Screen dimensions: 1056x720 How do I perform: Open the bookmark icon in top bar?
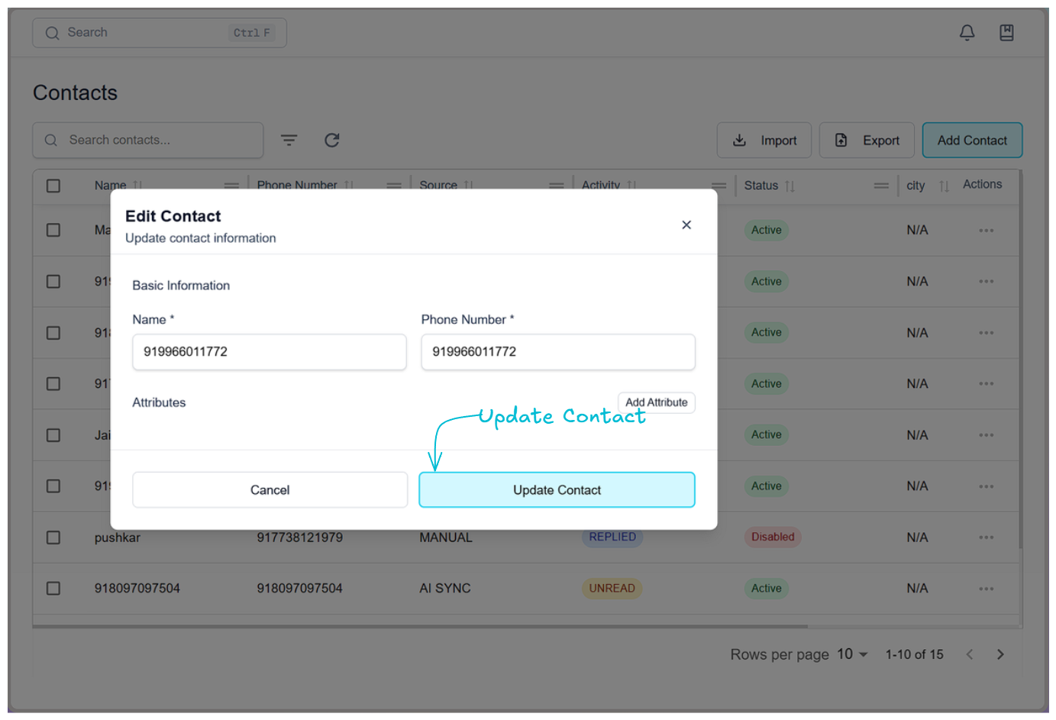pyautogui.click(x=1007, y=33)
